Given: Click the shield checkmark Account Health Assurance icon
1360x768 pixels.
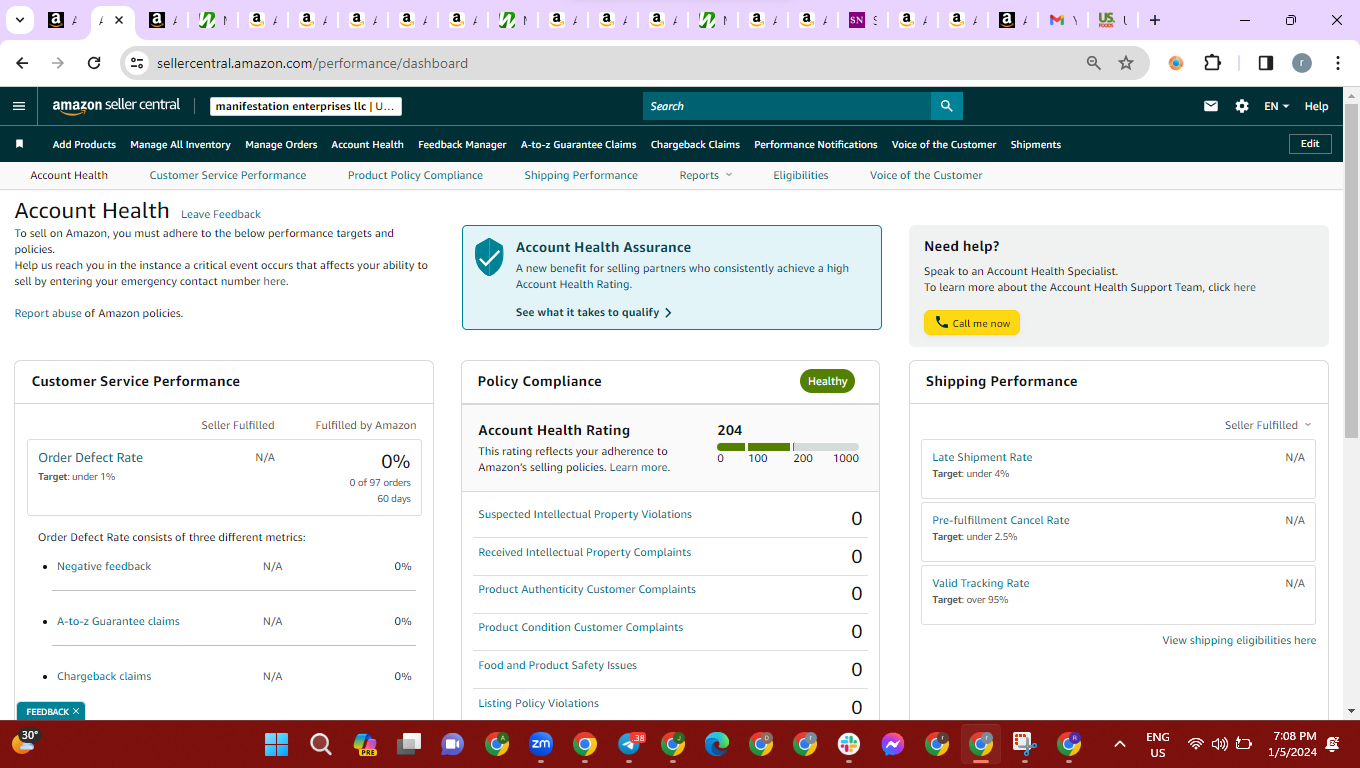Looking at the screenshot, I should click(489, 257).
